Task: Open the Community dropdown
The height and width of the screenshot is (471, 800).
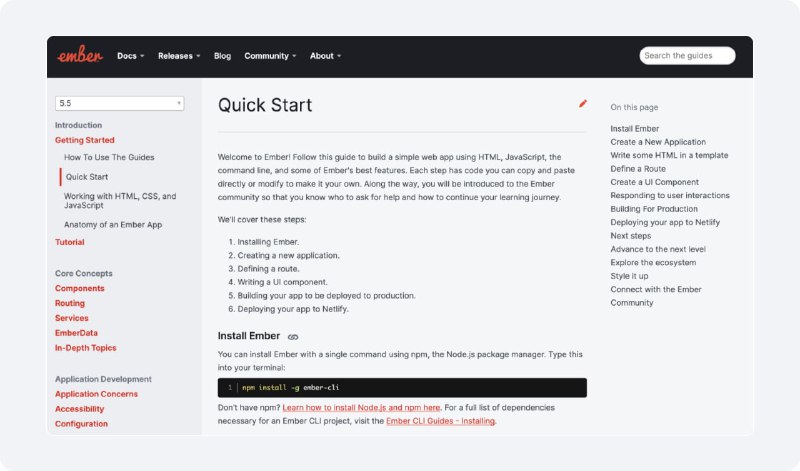Action: pyautogui.click(x=270, y=56)
